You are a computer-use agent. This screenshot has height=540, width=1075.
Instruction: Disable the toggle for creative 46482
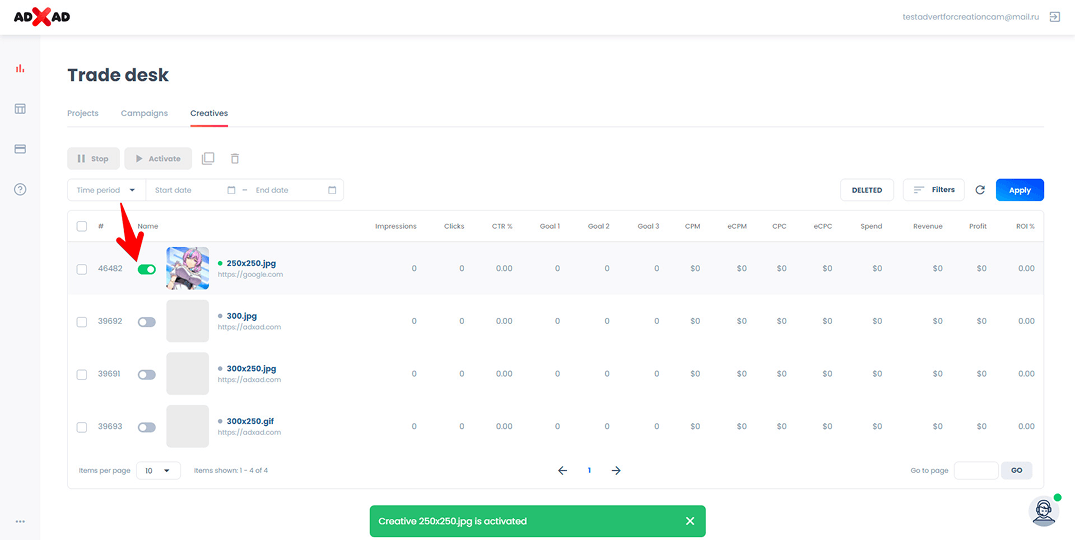pyautogui.click(x=147, y=269)
